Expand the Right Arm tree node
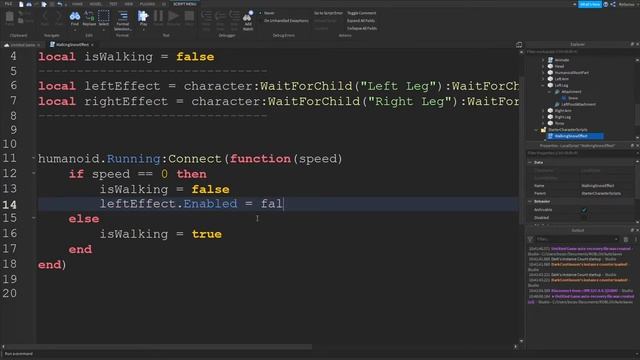The image size is (640, 360). click(x=543, y=111)
